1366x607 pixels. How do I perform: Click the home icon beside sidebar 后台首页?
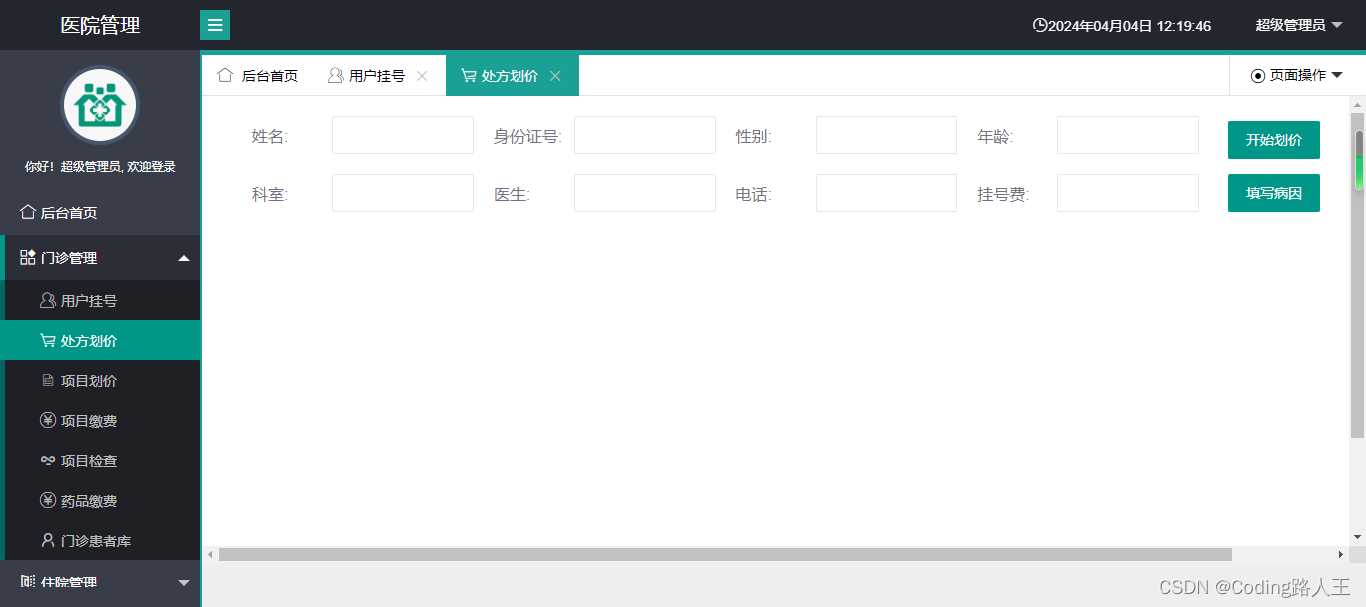click(28, 212)
